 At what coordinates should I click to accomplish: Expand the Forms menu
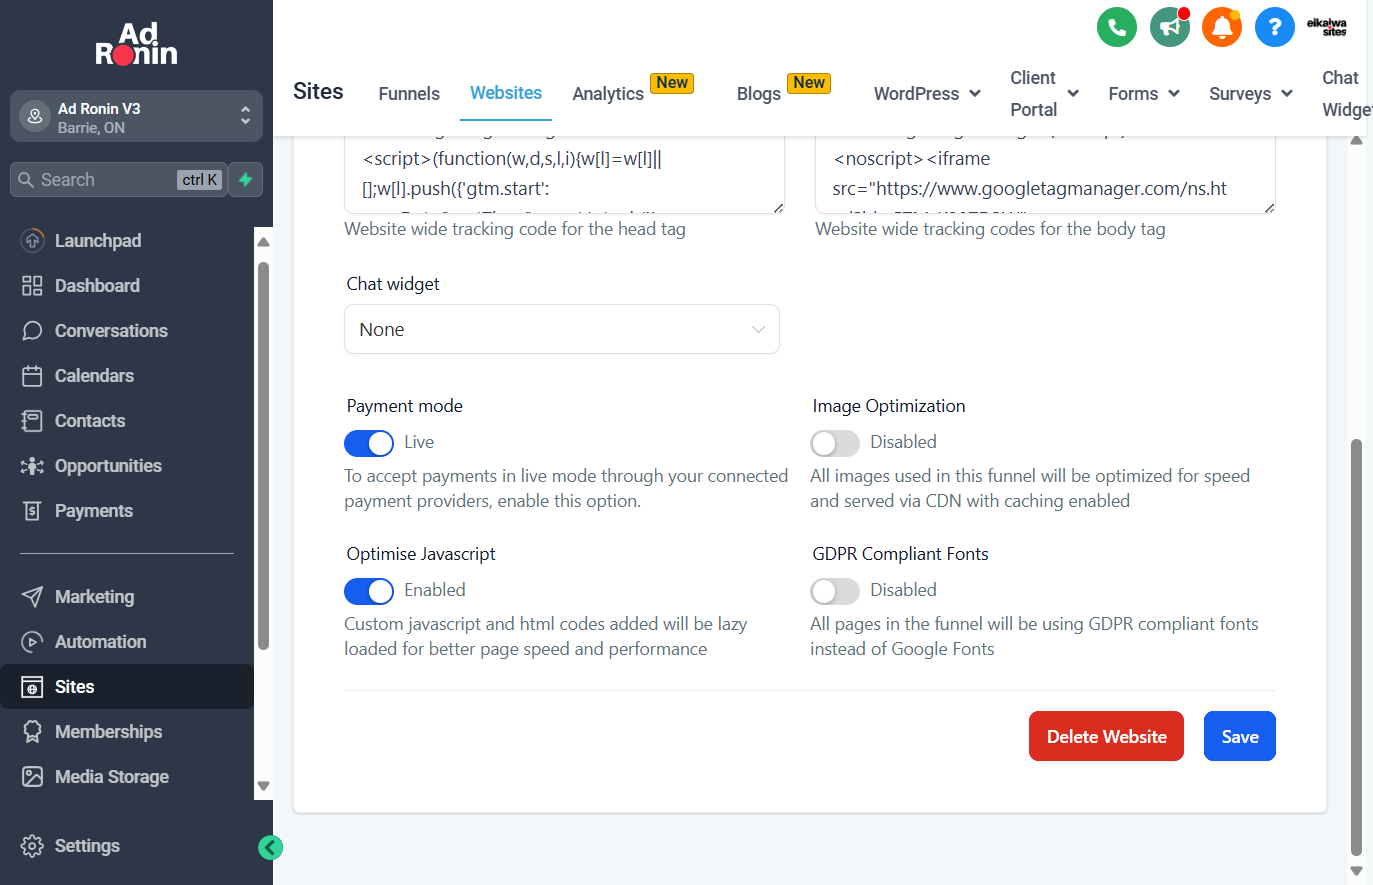[1144, 94]
